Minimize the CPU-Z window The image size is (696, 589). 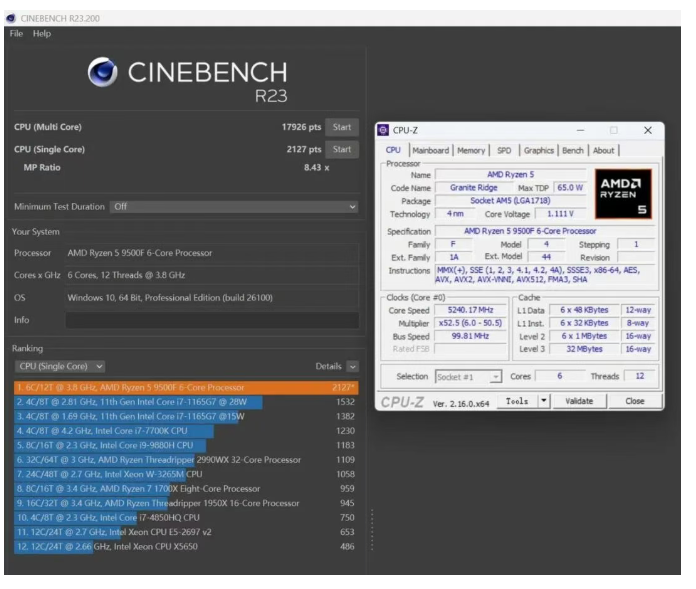[x=580, y=130]
